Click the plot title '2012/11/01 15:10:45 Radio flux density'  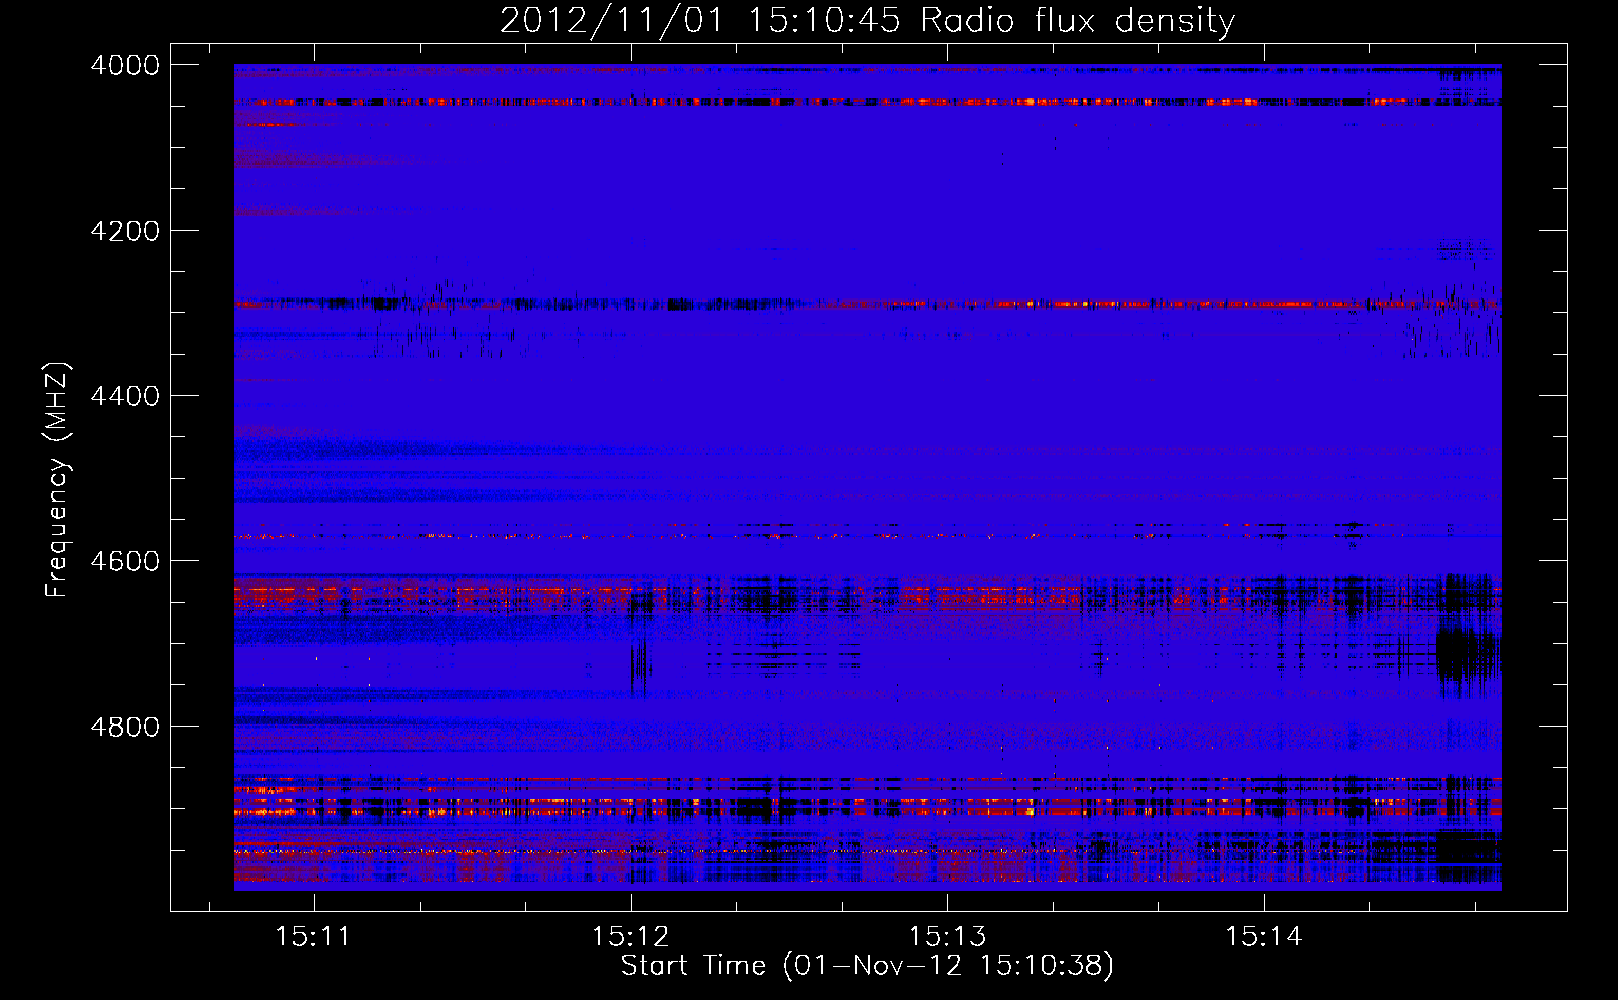click(x=867, y=20)
